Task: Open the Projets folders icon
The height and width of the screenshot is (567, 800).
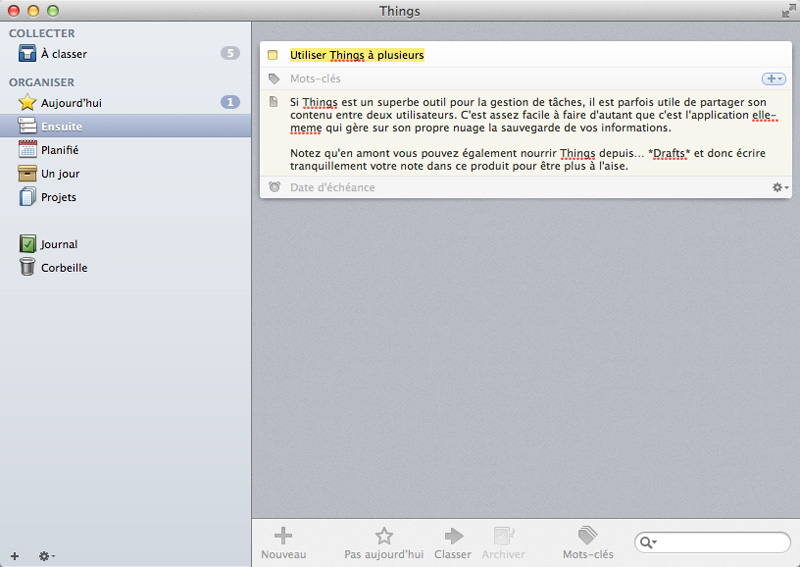Action: pos(27,197)
